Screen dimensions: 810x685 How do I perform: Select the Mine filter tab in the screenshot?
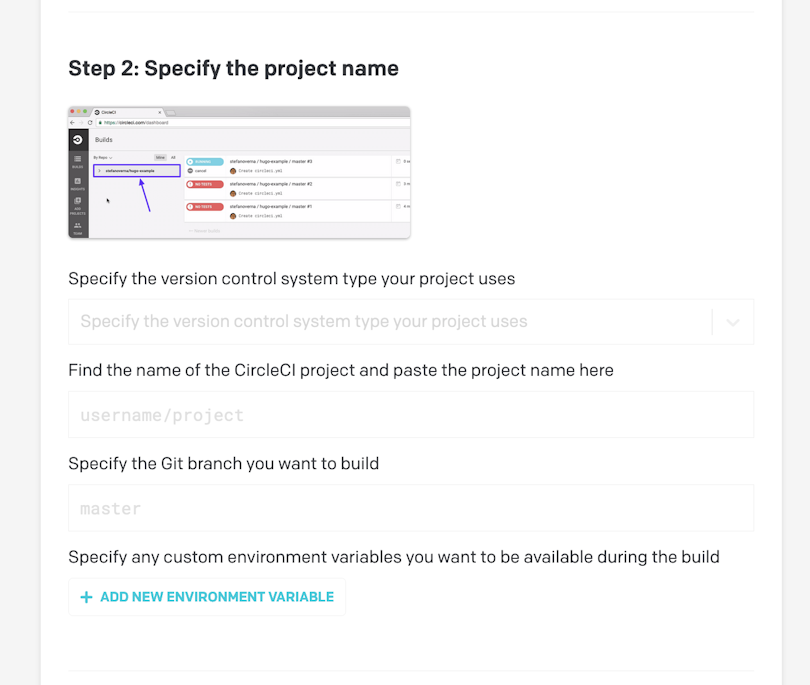[160, 158]
